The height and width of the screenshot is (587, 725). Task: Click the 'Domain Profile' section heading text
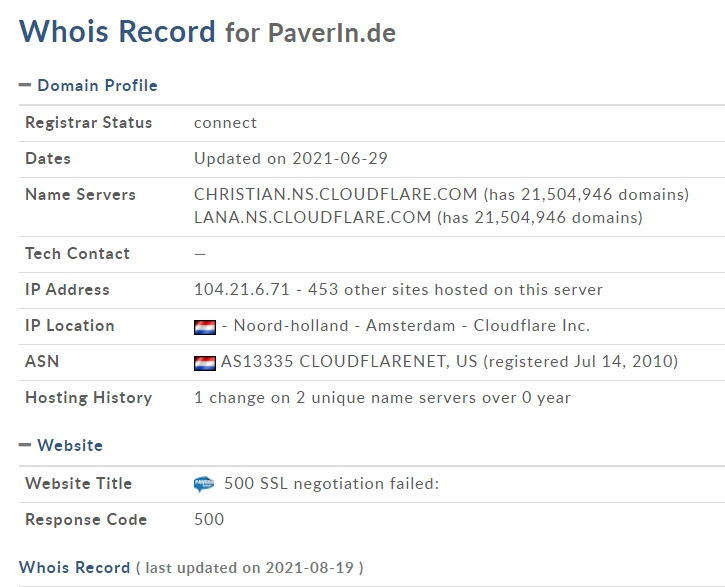(98, 86)
